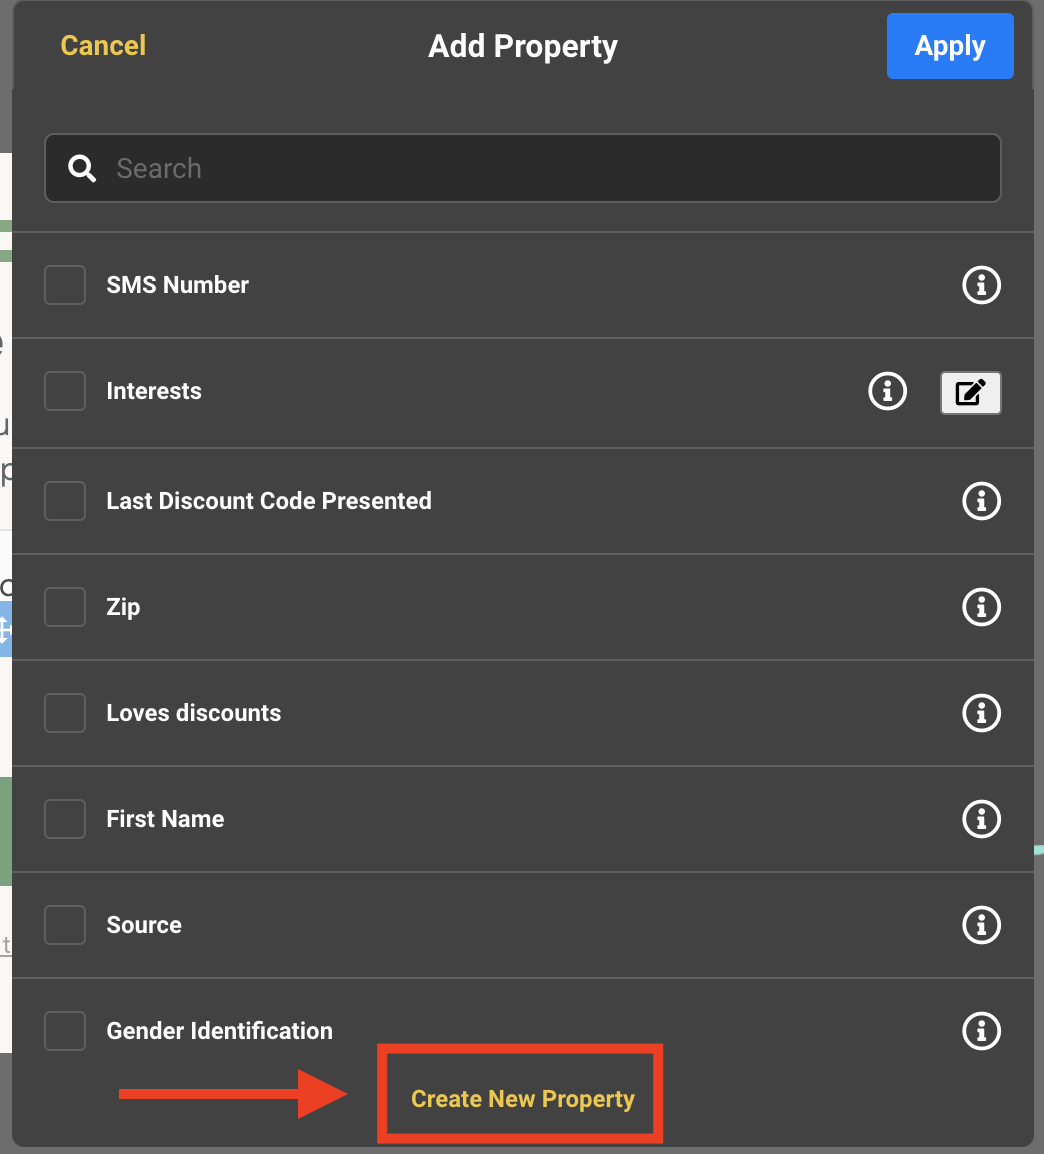Click the magnifying glass search icon
This screenshot has width=1044, height=1154.
click(82, 168)
